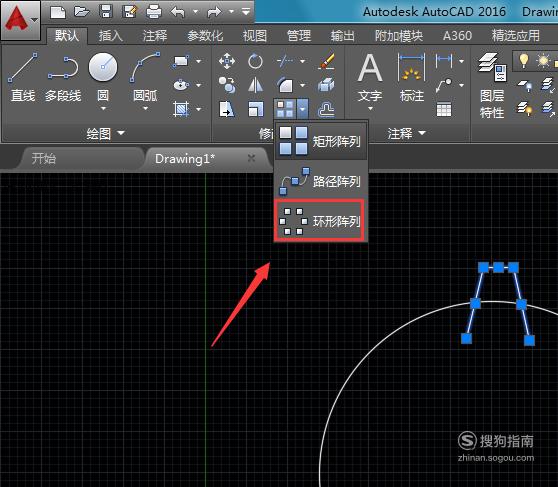The image size is (558, 487).
Task: Click the Linear dimension icon
Action: [444, 61]
